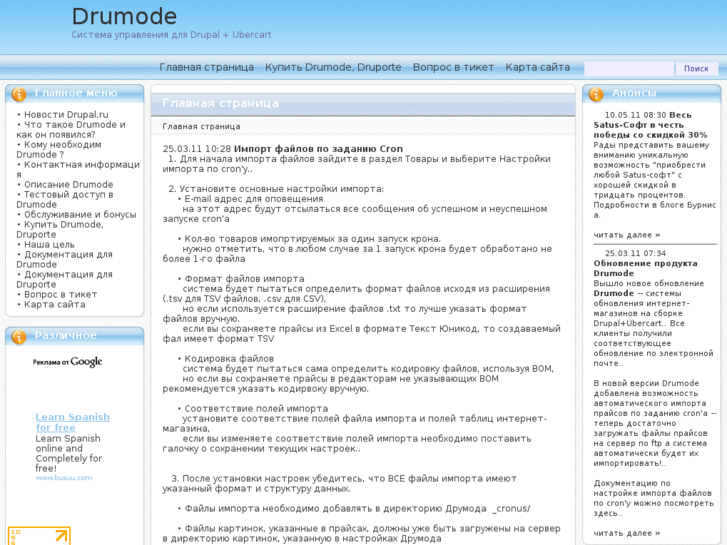Click the info icon beside Главное меню

(x=19, y=94)
